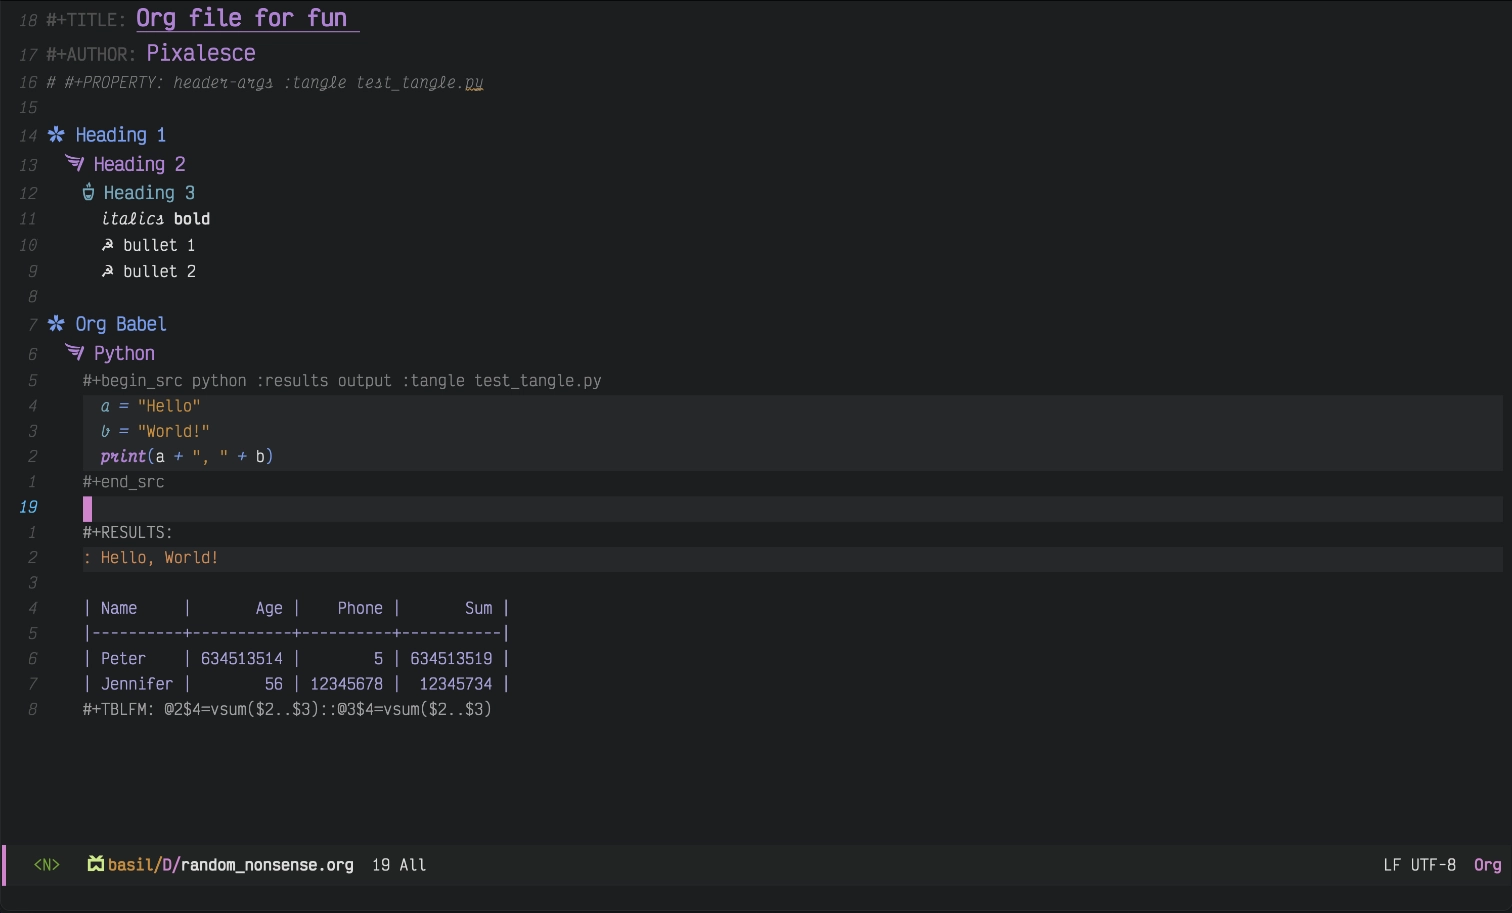Click the test_tangle.py link in the property line
This screenshot has height=913, width=1512.
(x=419, y=82)
